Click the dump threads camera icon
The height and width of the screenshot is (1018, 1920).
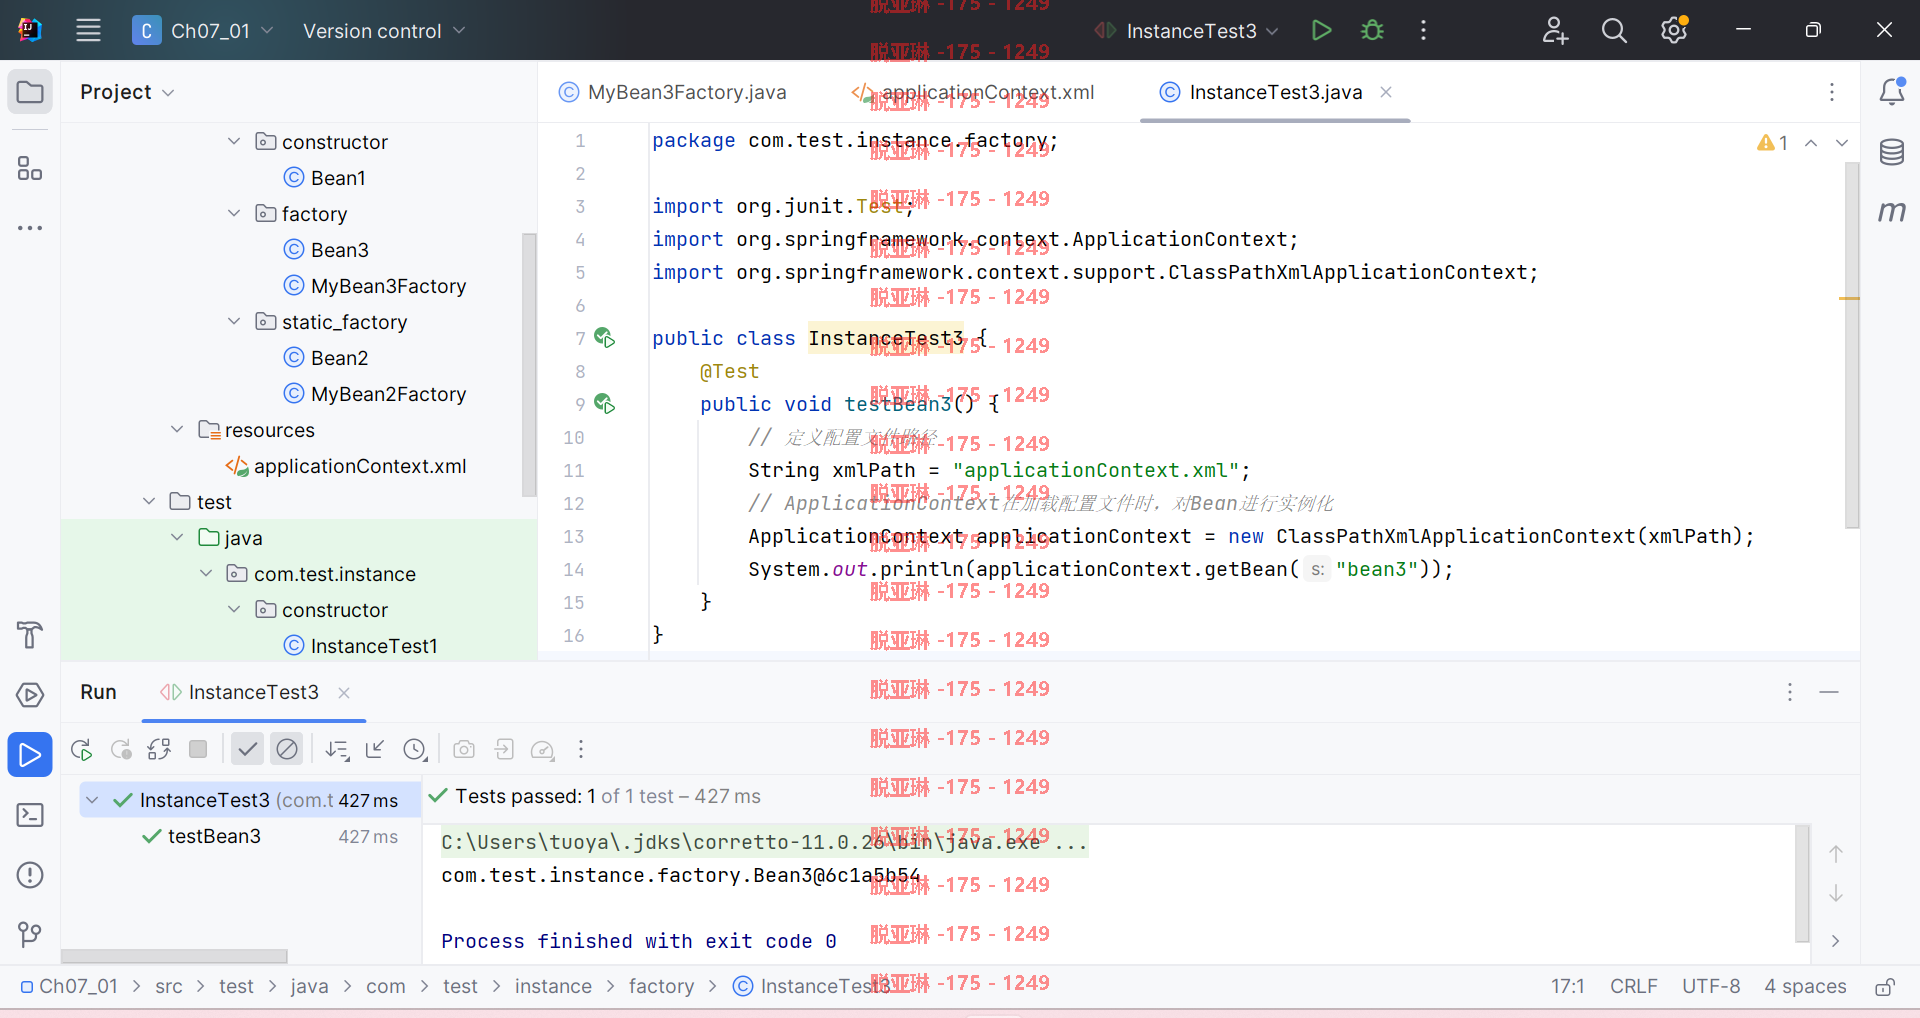point(464,749)
